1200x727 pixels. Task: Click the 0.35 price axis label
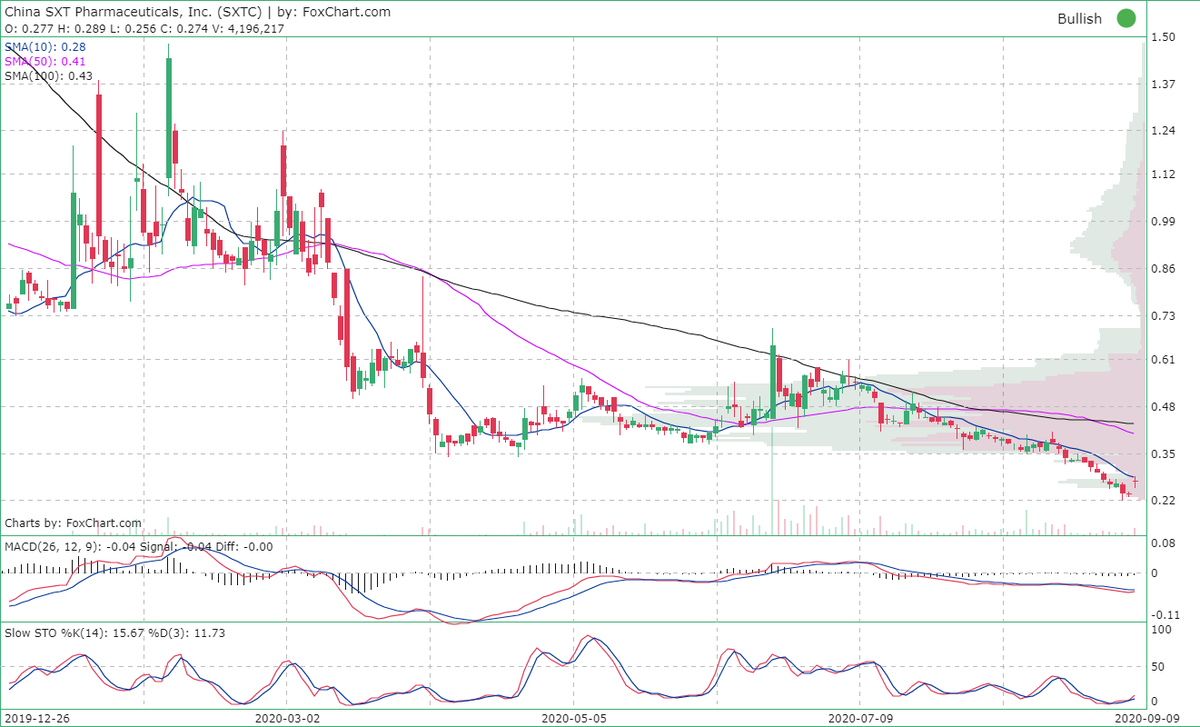[x=1162, y=454]
